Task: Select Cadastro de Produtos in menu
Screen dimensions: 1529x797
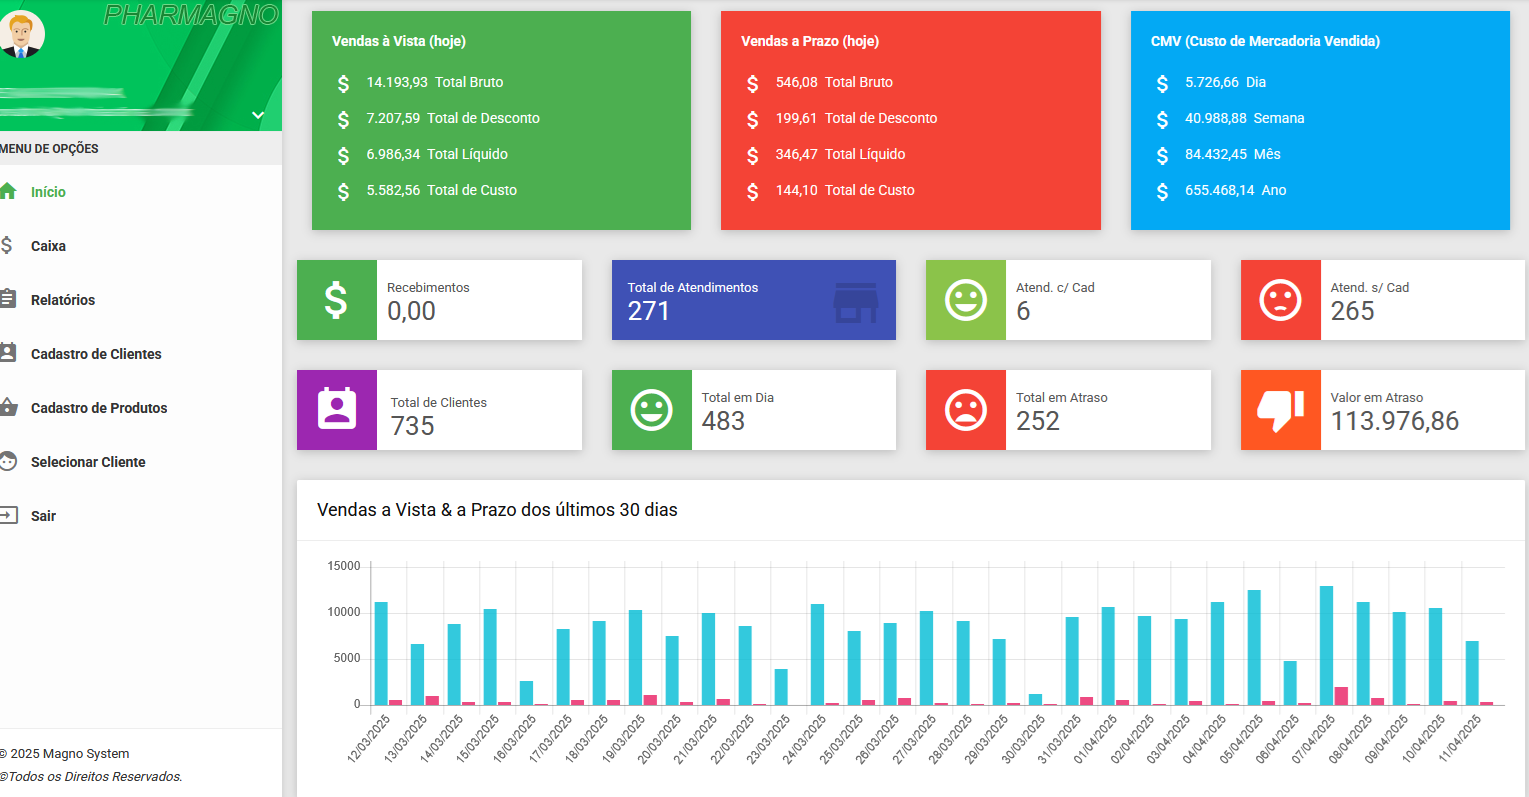Action: [99, 408]
